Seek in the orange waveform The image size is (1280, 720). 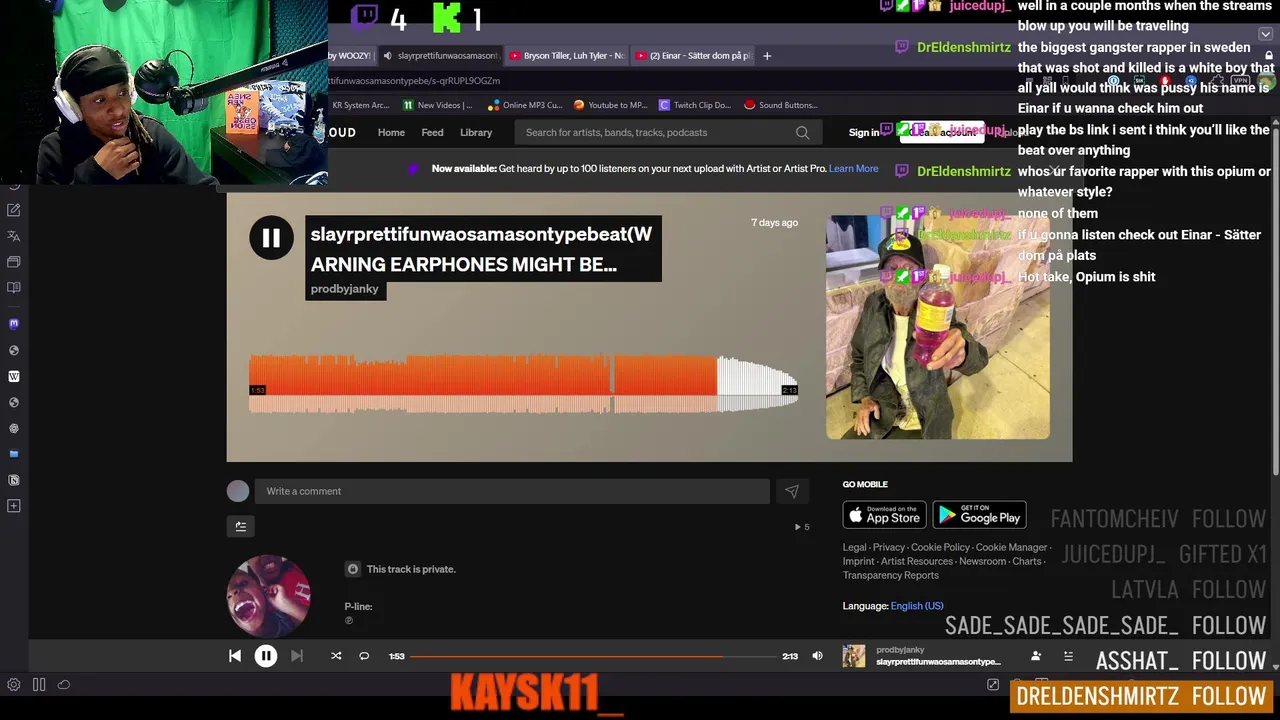[x=523, y=383]
